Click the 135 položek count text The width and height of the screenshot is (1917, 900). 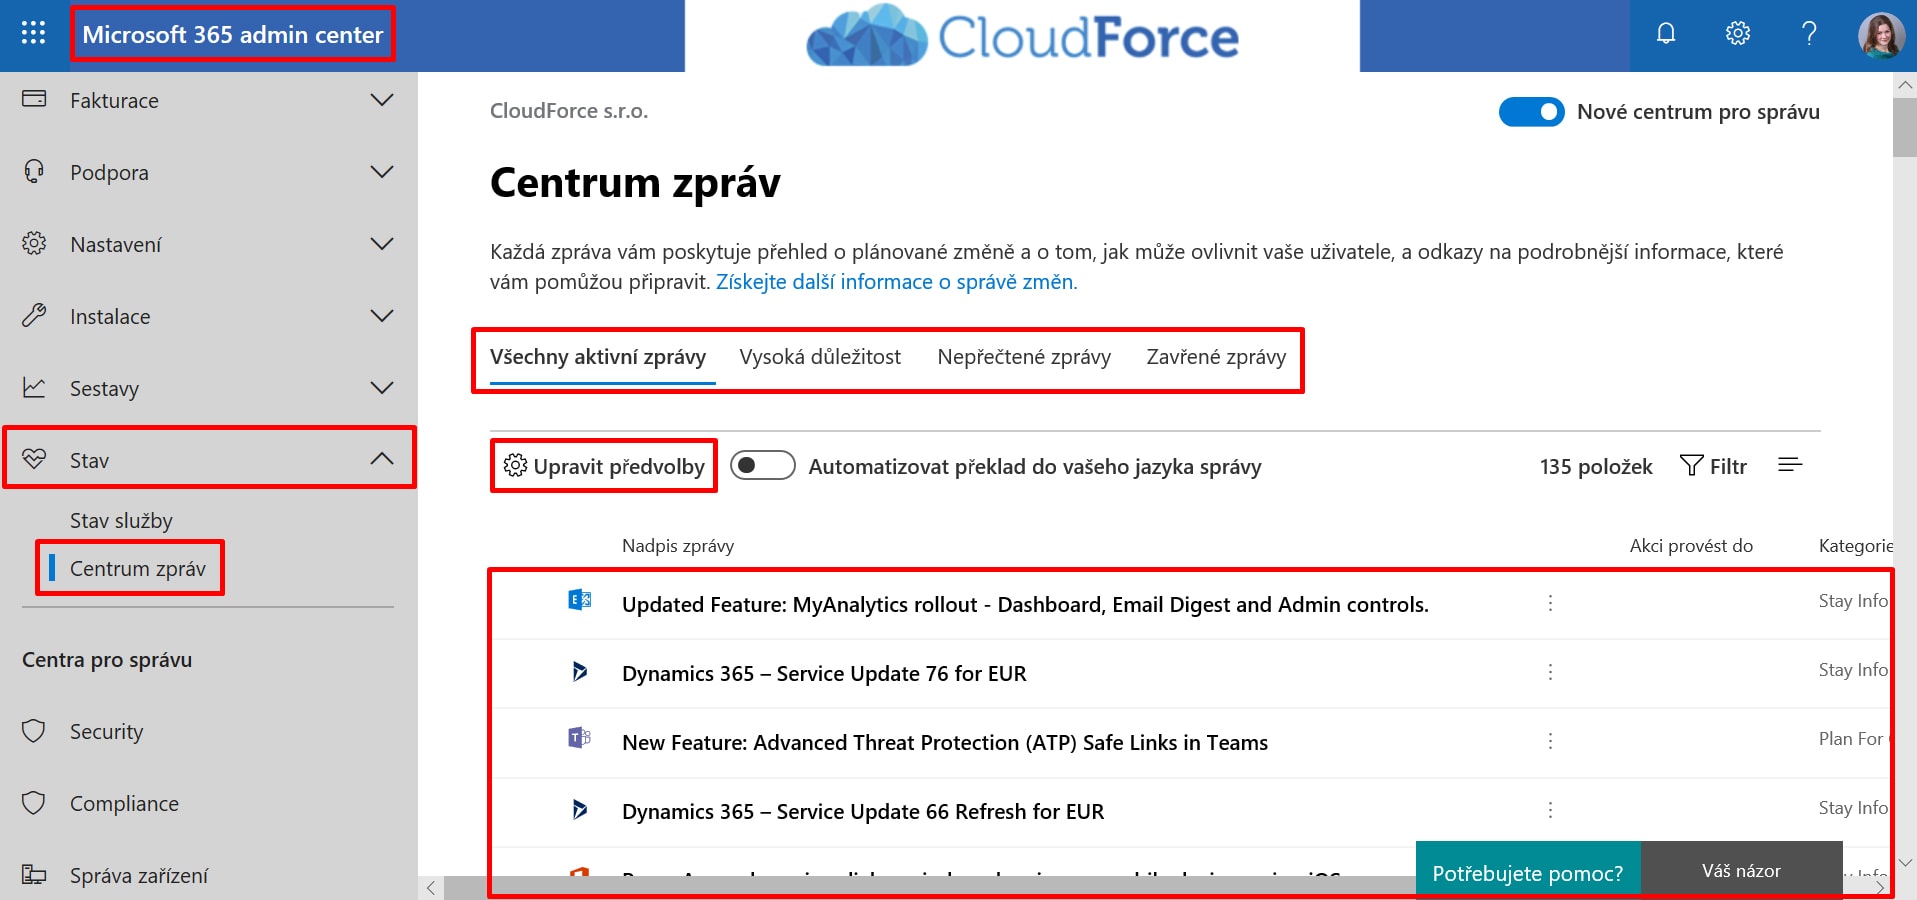[x=1596, y=466]
